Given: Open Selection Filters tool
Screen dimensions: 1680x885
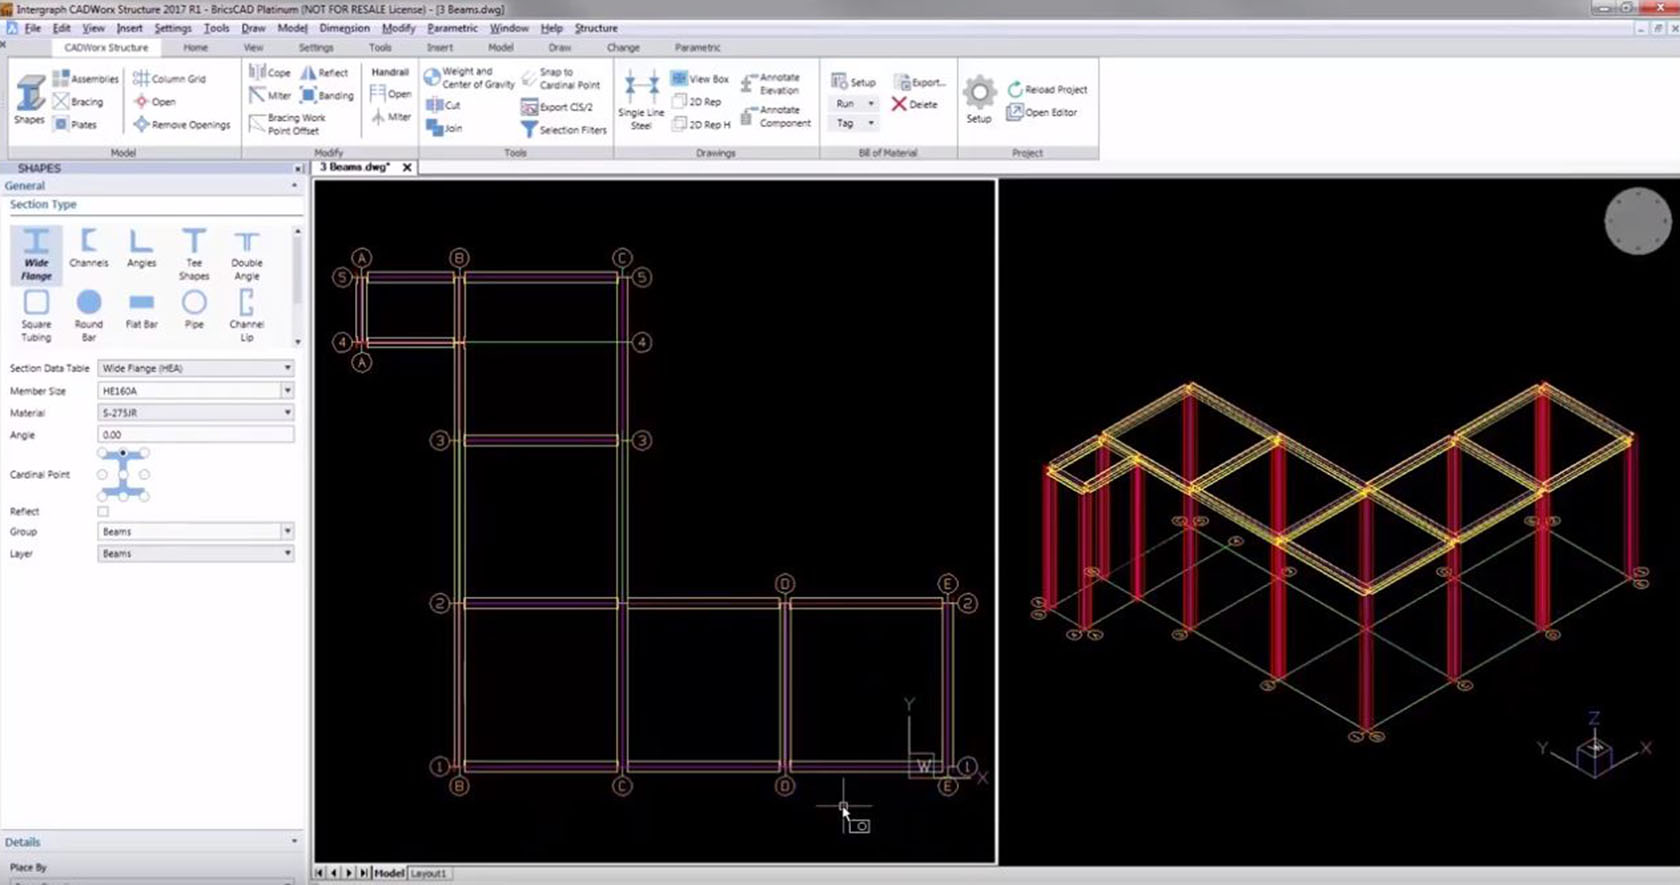Looking at the screenshot, I should point(564,129).
